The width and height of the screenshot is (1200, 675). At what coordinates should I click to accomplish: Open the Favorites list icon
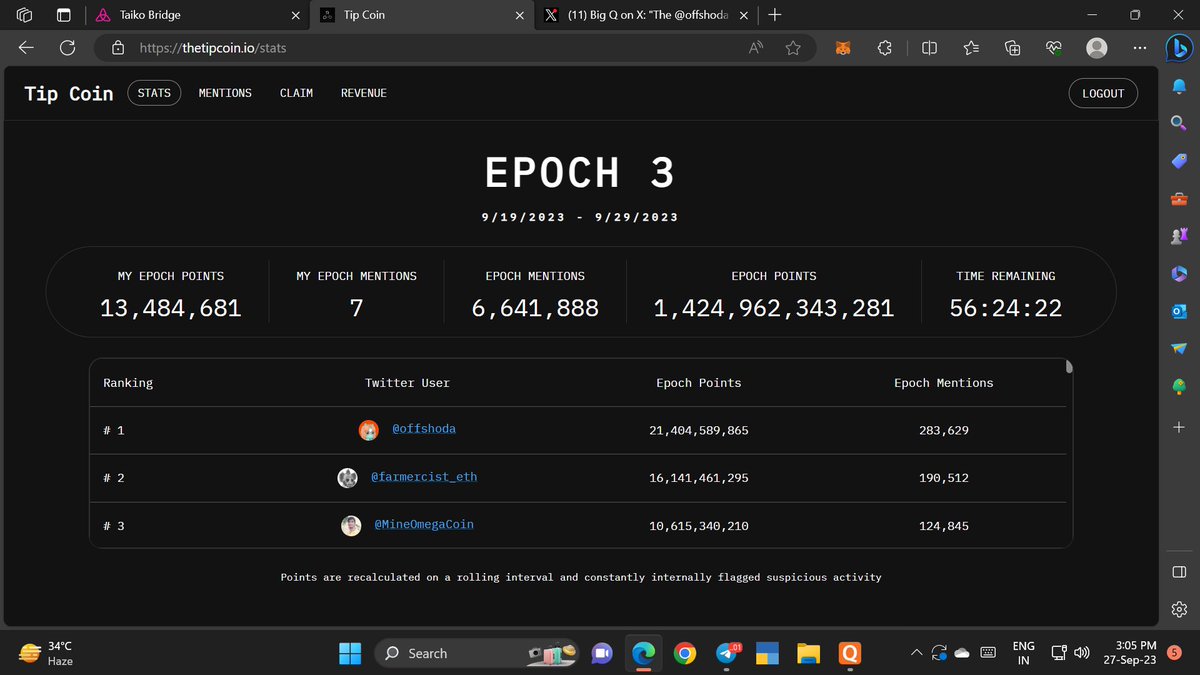[971, 48]
